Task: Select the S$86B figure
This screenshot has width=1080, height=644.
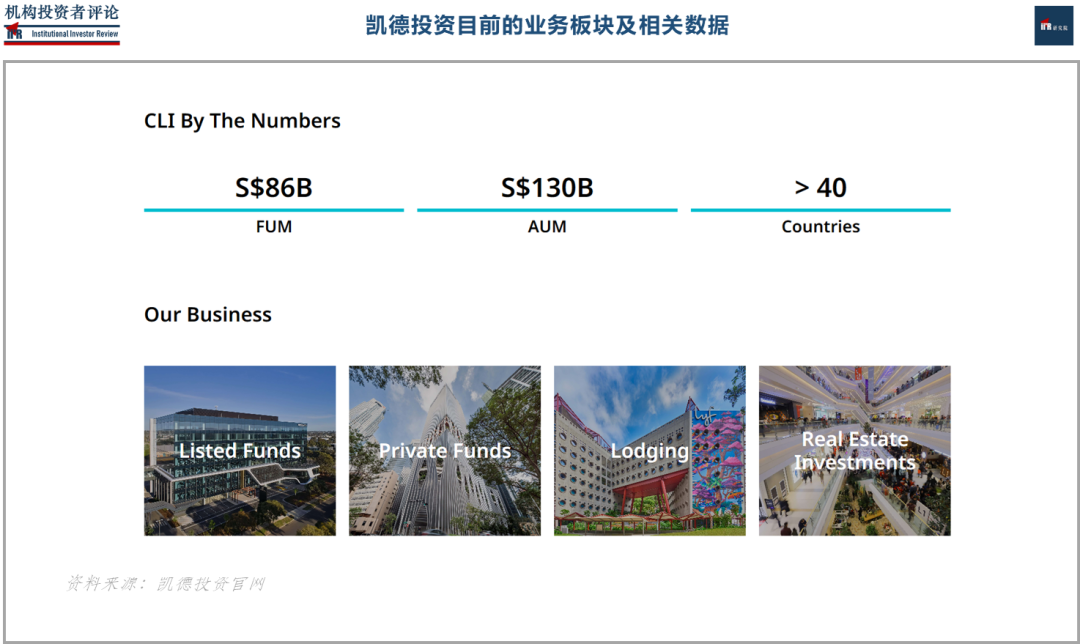Action: (x=273, y=187)
